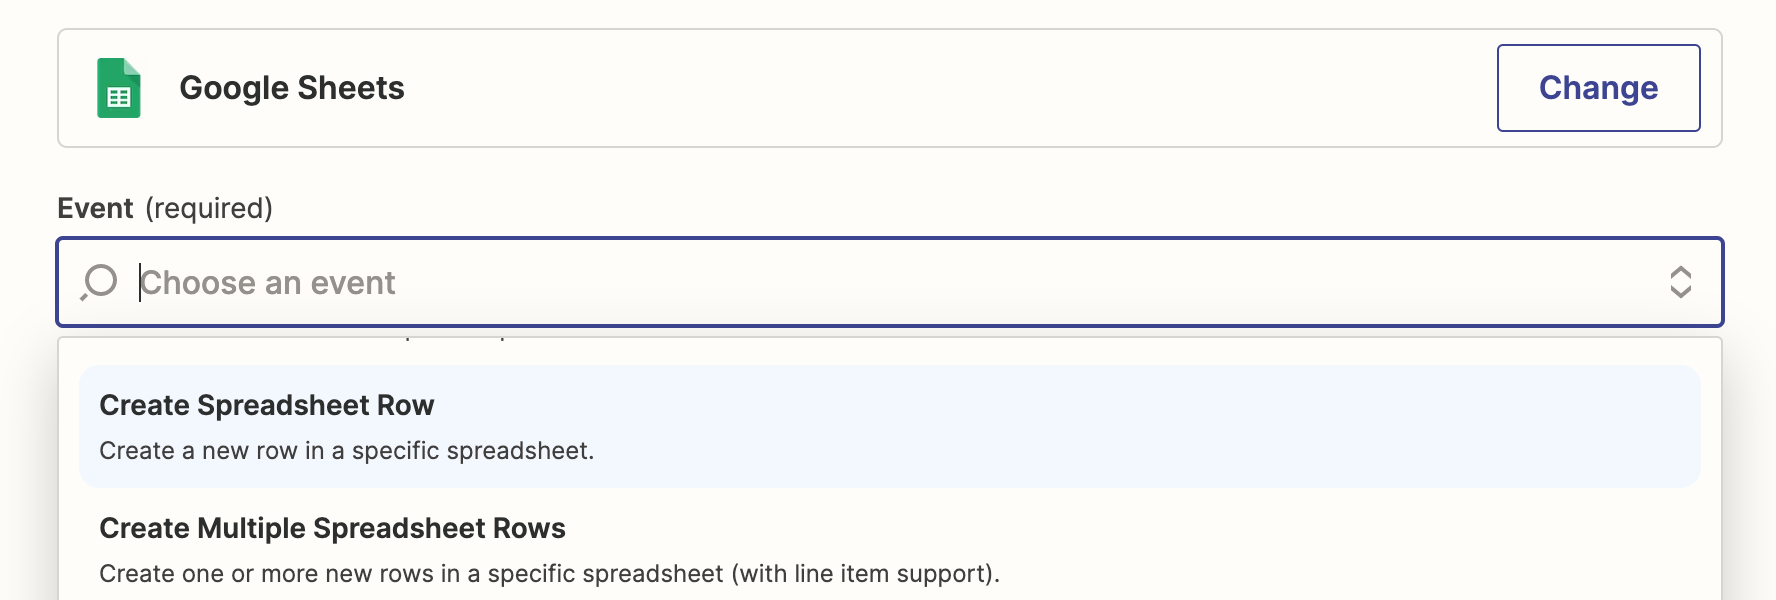The image size is (1776, 600).
Task: Click the Google Sheets app name text
Action: [x=292, y=88]
